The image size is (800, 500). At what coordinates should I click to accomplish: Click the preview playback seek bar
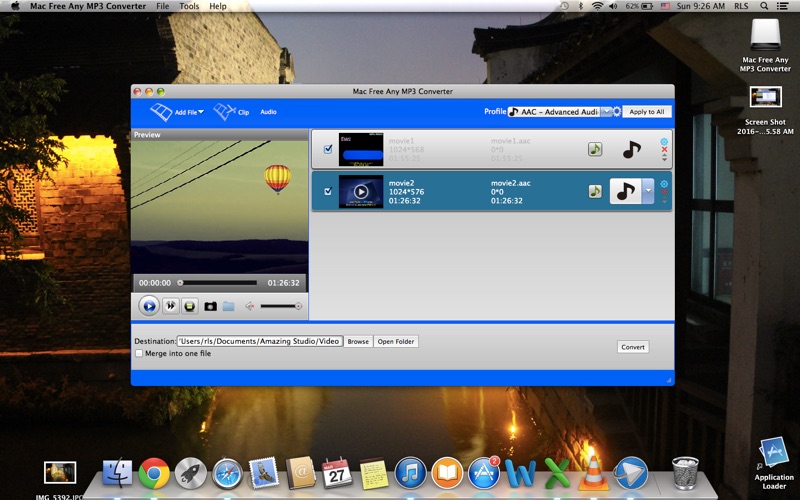(218, 283)
